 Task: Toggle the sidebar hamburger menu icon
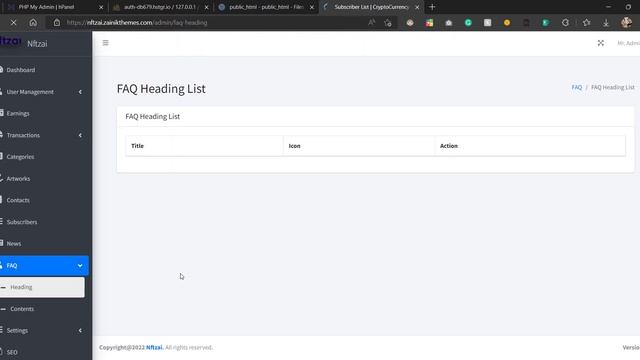click(105, 43)
